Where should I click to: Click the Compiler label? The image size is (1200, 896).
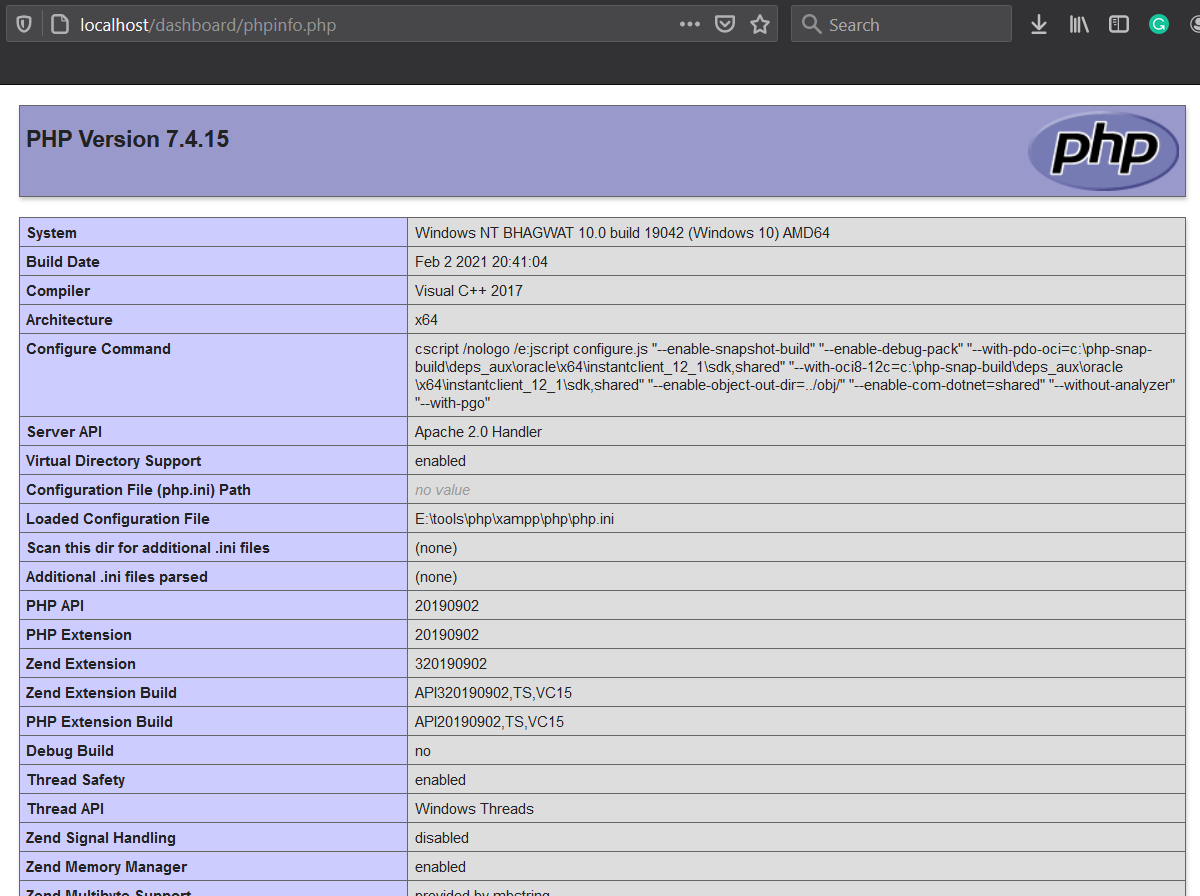coord(58,291)
